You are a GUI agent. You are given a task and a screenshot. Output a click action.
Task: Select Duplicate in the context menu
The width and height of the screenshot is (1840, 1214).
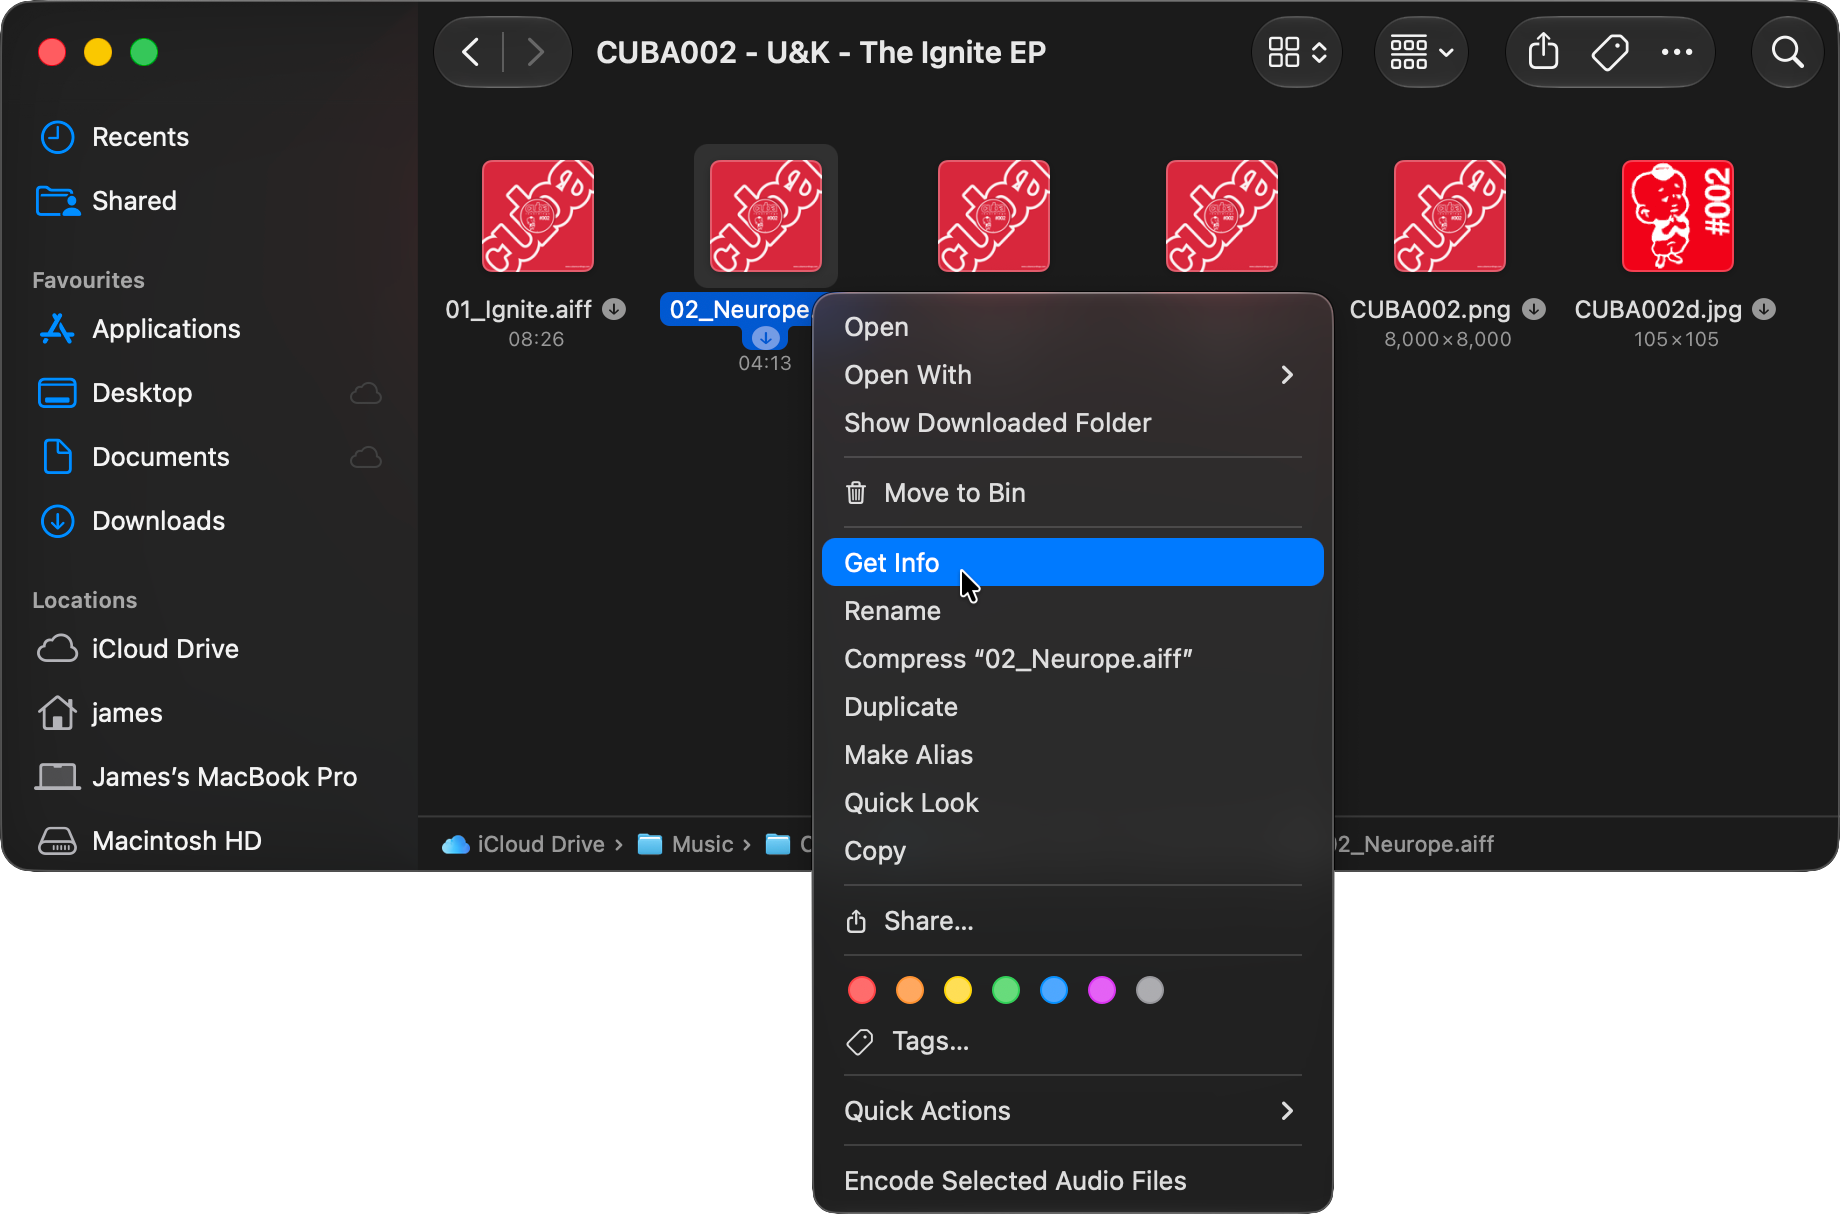coord(1073,707)
